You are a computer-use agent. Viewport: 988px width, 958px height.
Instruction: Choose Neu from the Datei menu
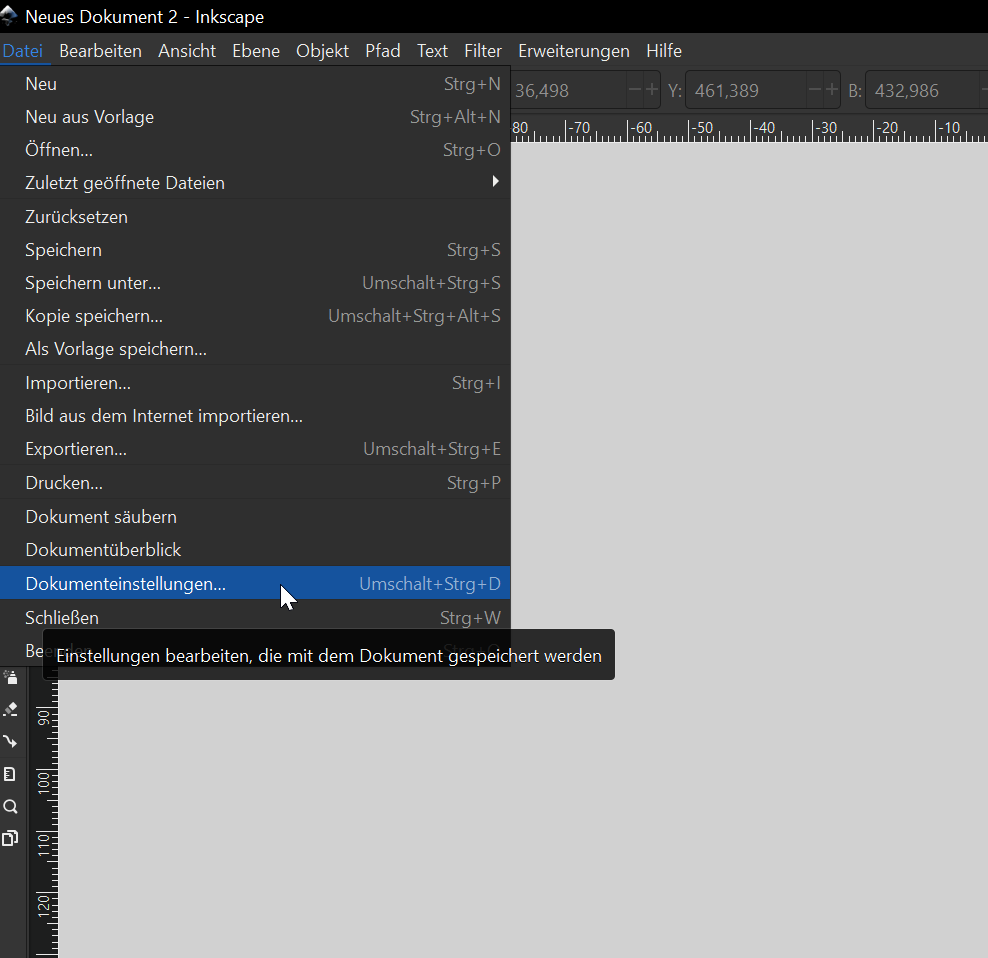tap(255, 84)
